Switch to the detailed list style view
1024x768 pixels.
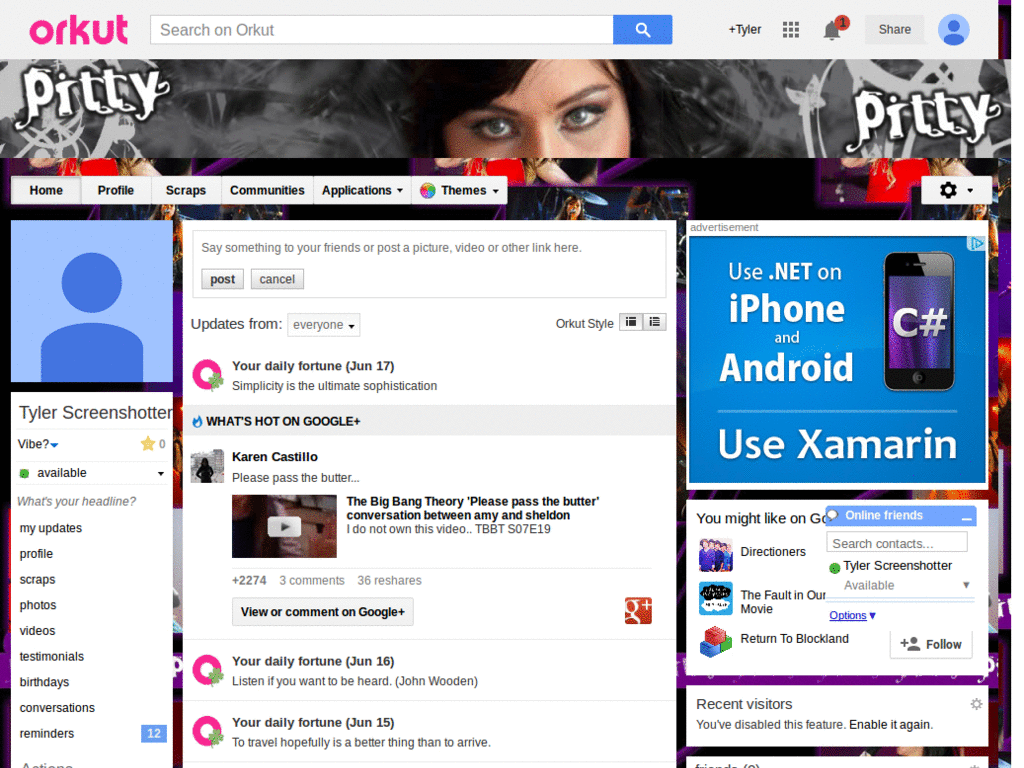[x=654, y=322]
